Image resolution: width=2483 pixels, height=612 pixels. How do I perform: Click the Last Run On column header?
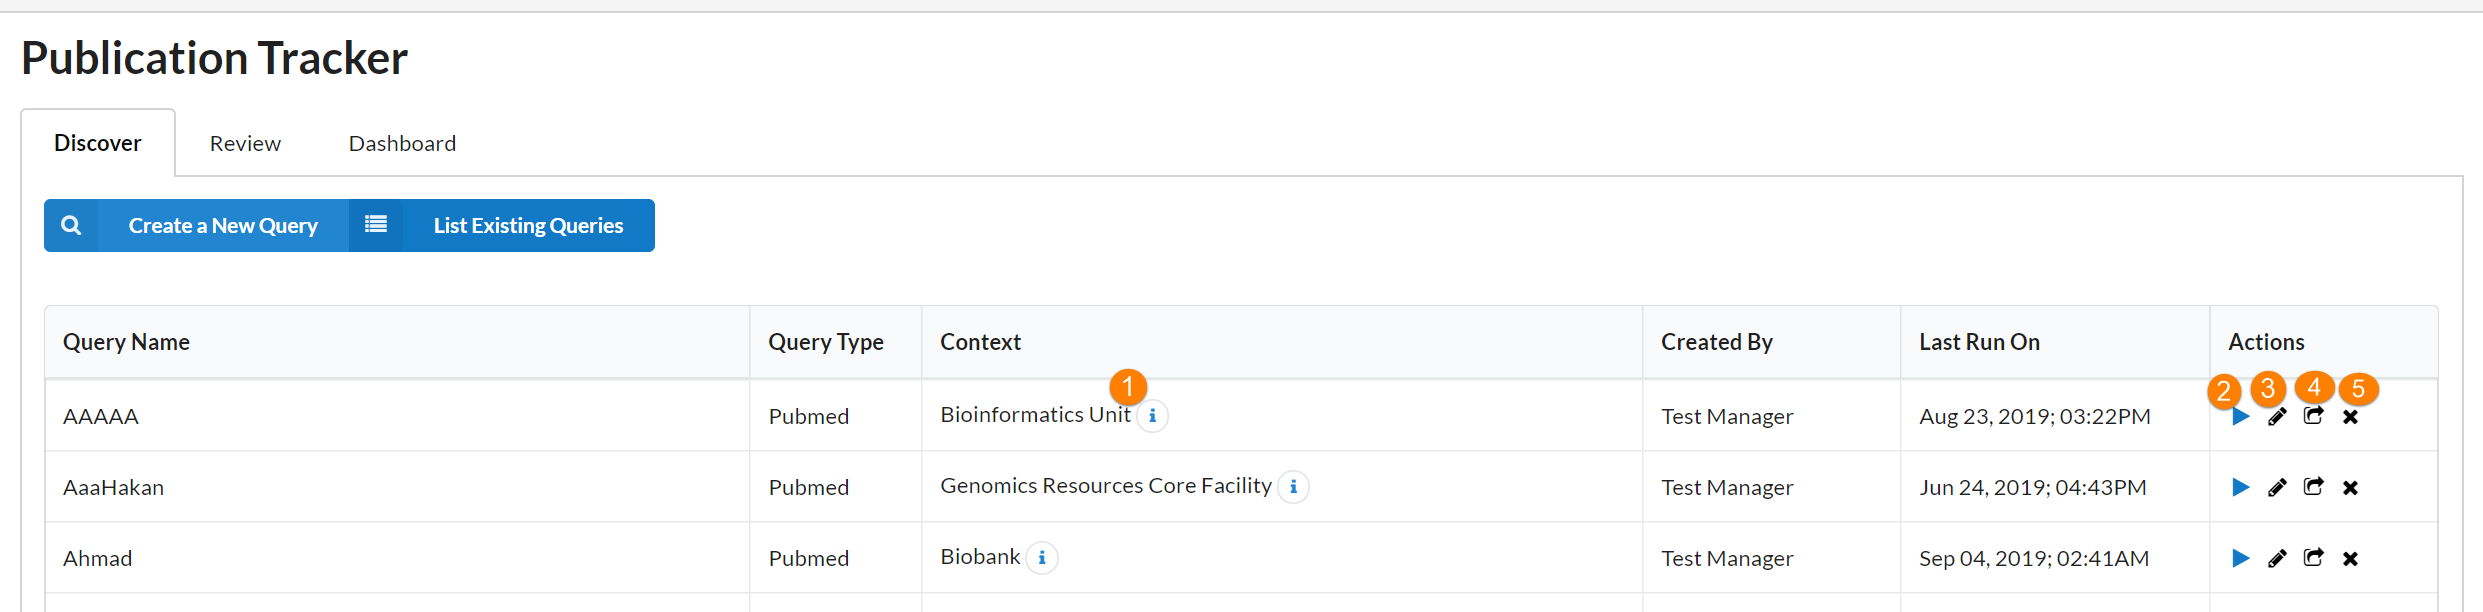[x=1979, y=342]
